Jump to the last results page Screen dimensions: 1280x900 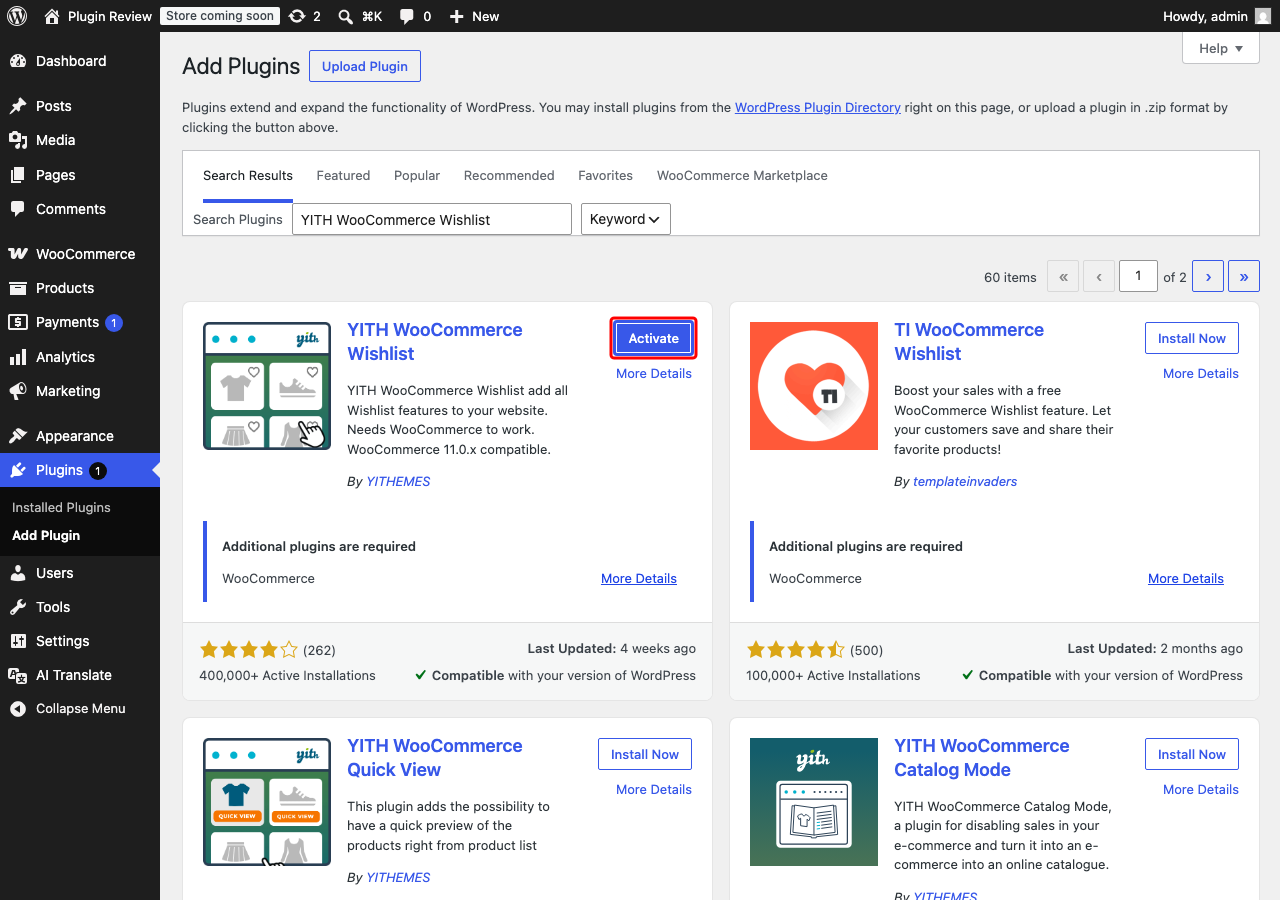tap(1244, 277)
